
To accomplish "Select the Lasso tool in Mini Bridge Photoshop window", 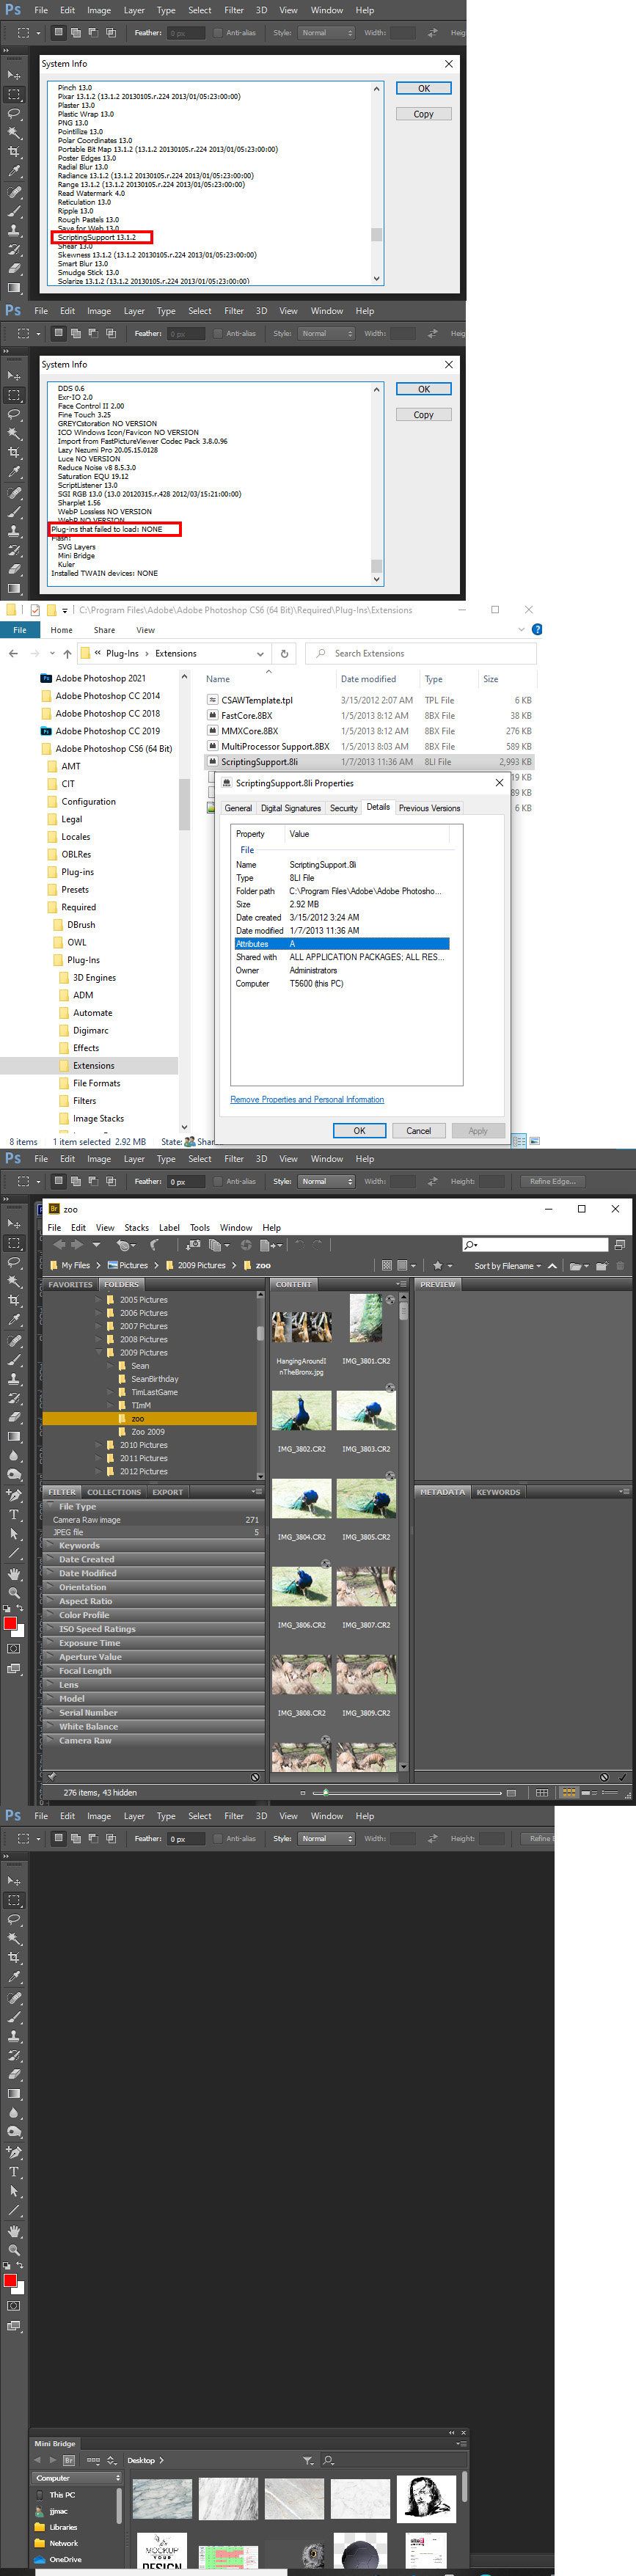I will pos(13,1920).
